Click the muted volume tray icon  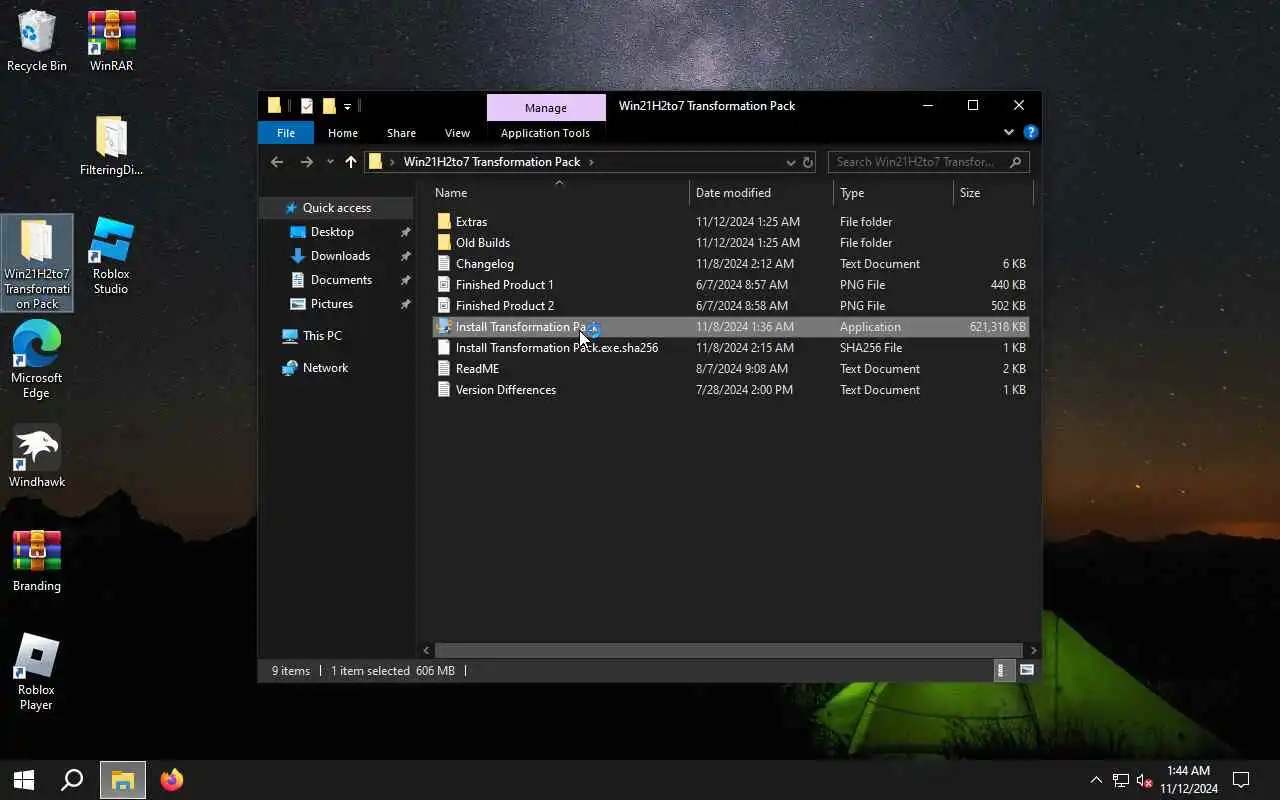click(x=1145, y=780)
